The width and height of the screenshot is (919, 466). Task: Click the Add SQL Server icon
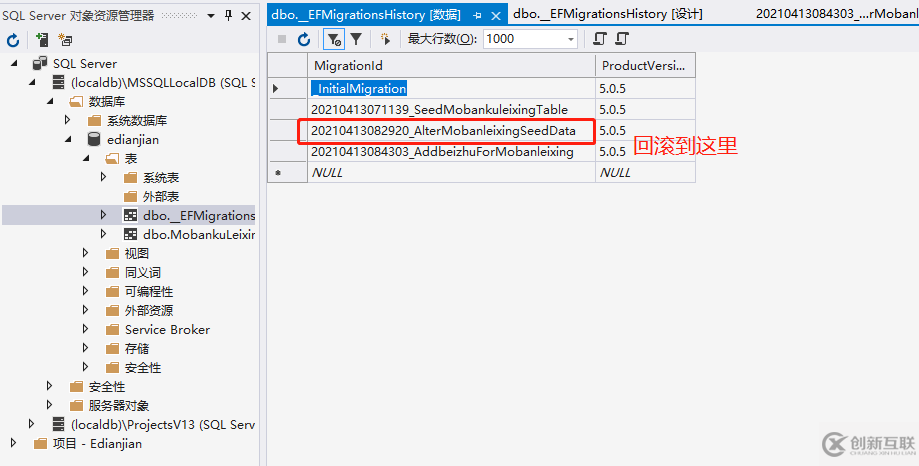tap(42, 40)
